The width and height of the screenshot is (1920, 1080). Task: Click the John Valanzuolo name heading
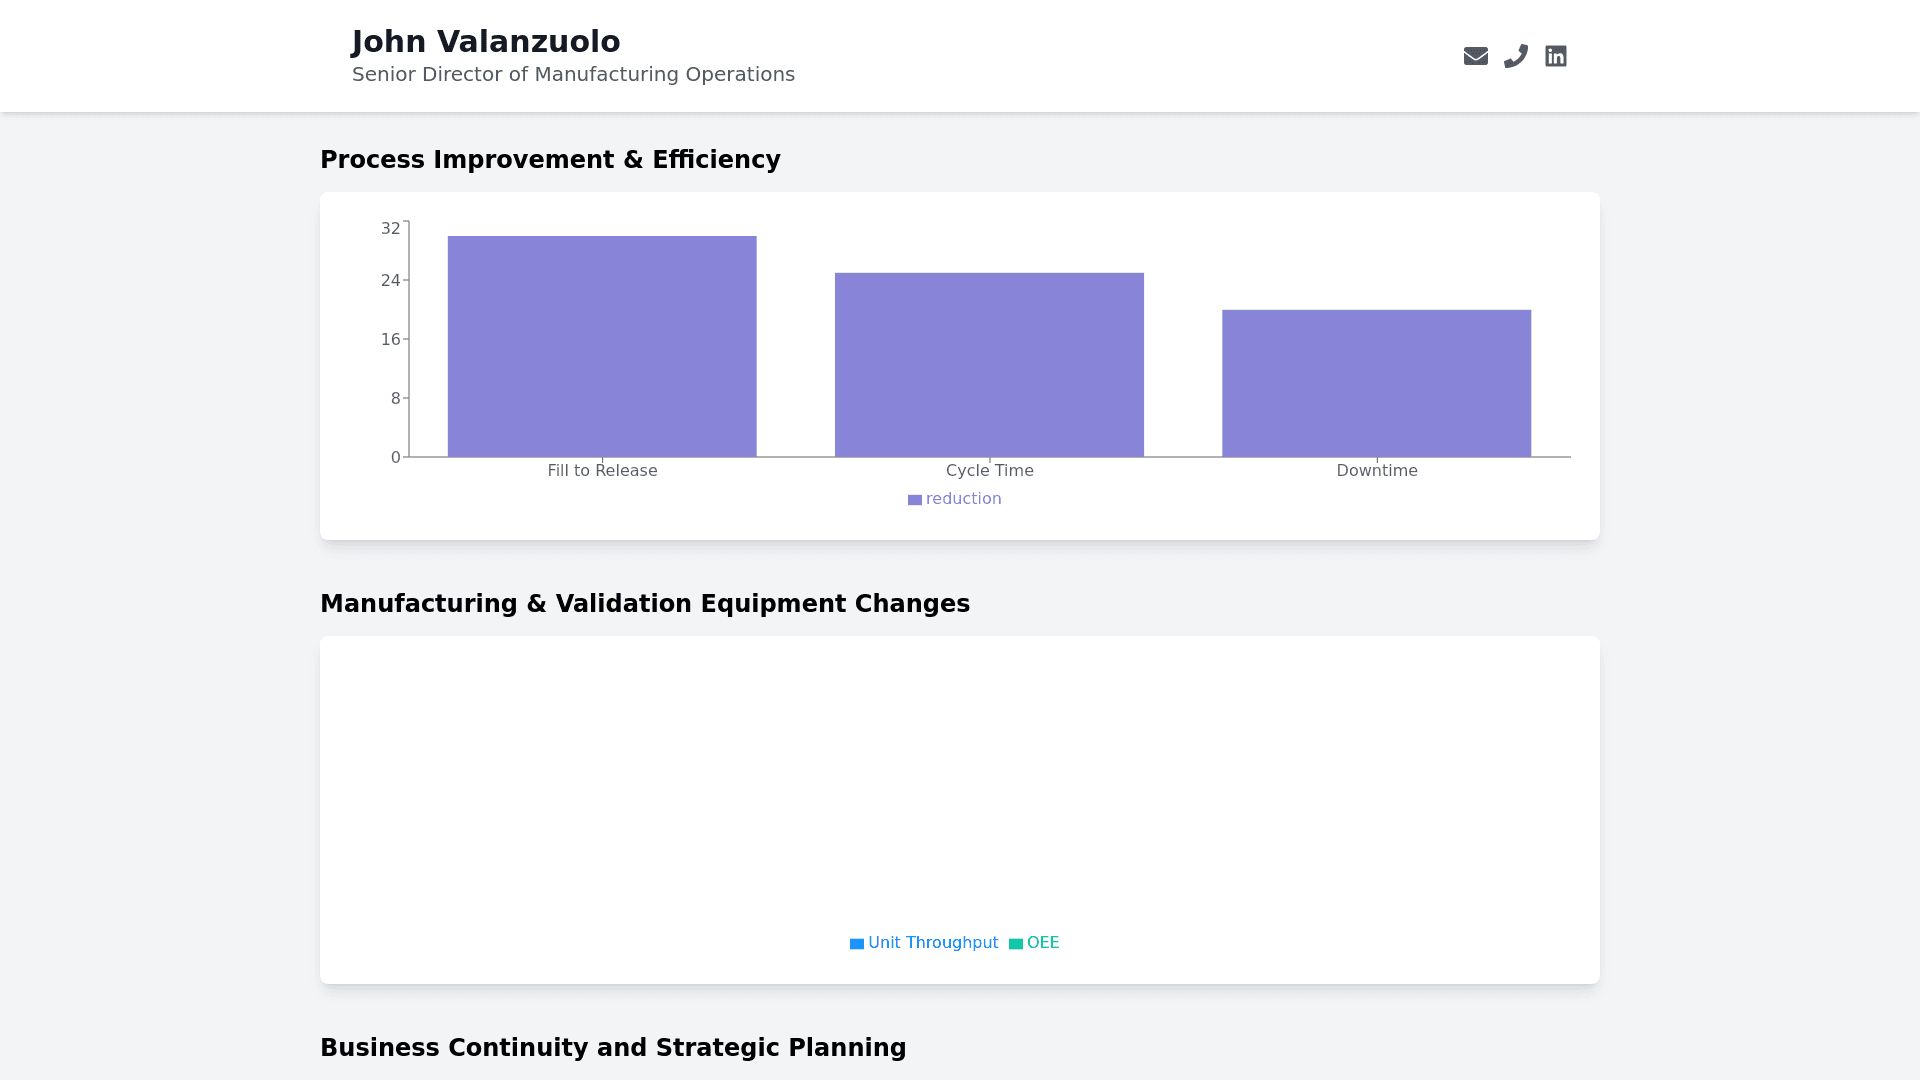tap(486, 42)
